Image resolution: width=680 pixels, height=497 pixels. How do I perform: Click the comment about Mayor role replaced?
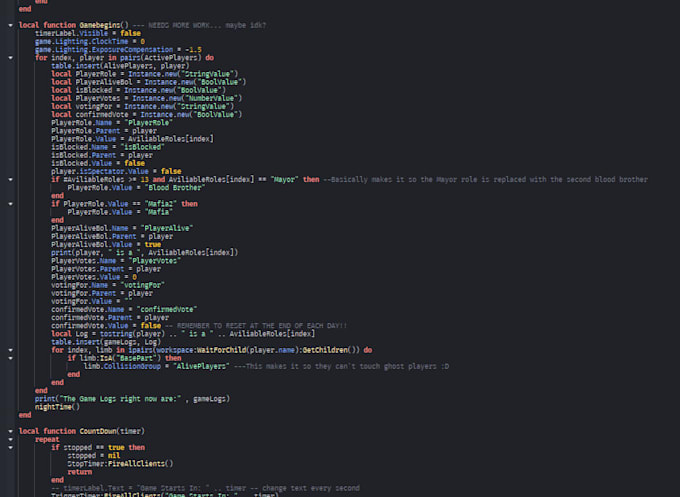(485, 180)
